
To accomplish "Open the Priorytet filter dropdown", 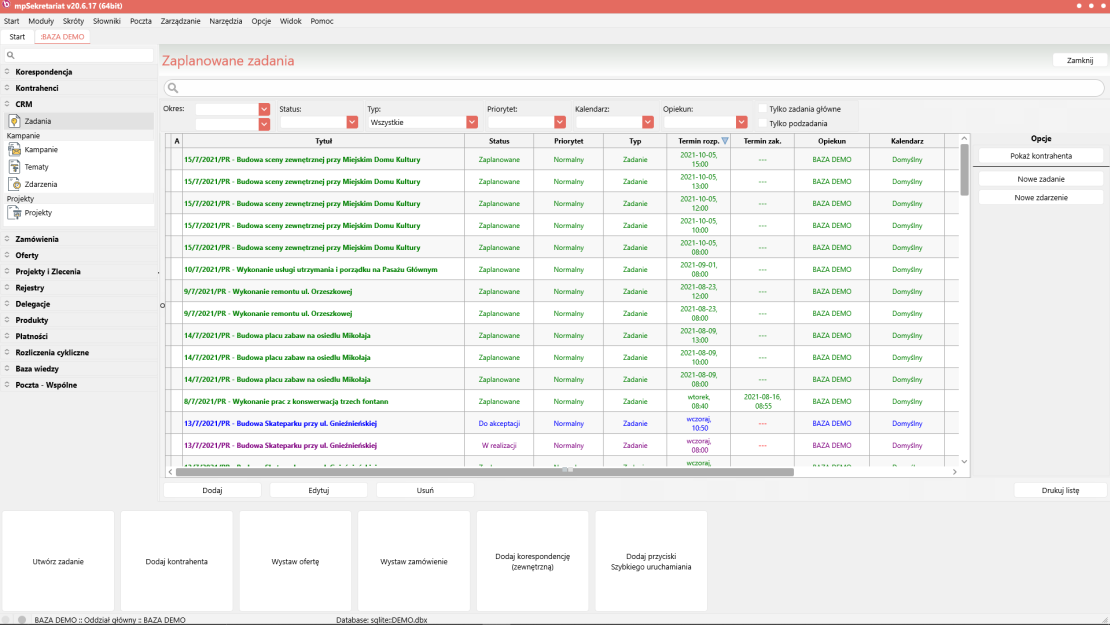I will (x=560, y=122).
